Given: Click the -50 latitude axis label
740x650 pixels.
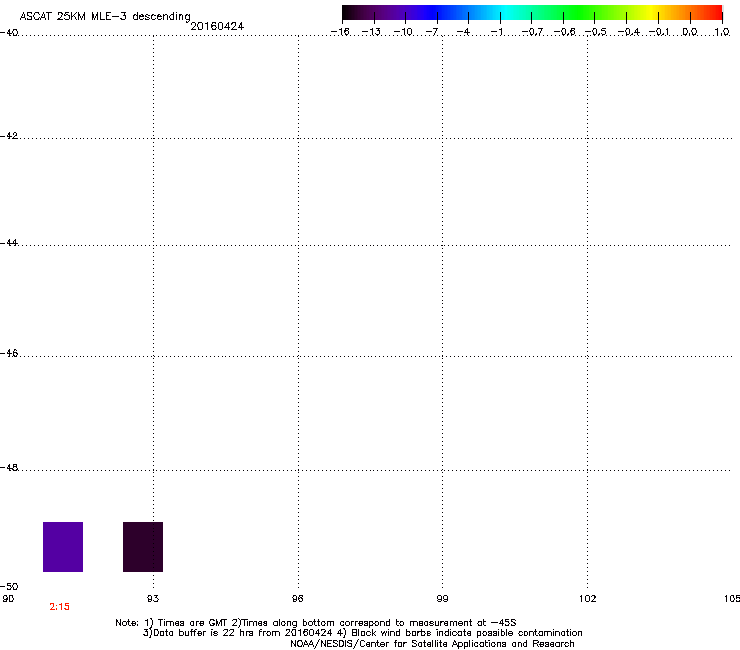Looking at the screenshot, I should tap(9, 587).
